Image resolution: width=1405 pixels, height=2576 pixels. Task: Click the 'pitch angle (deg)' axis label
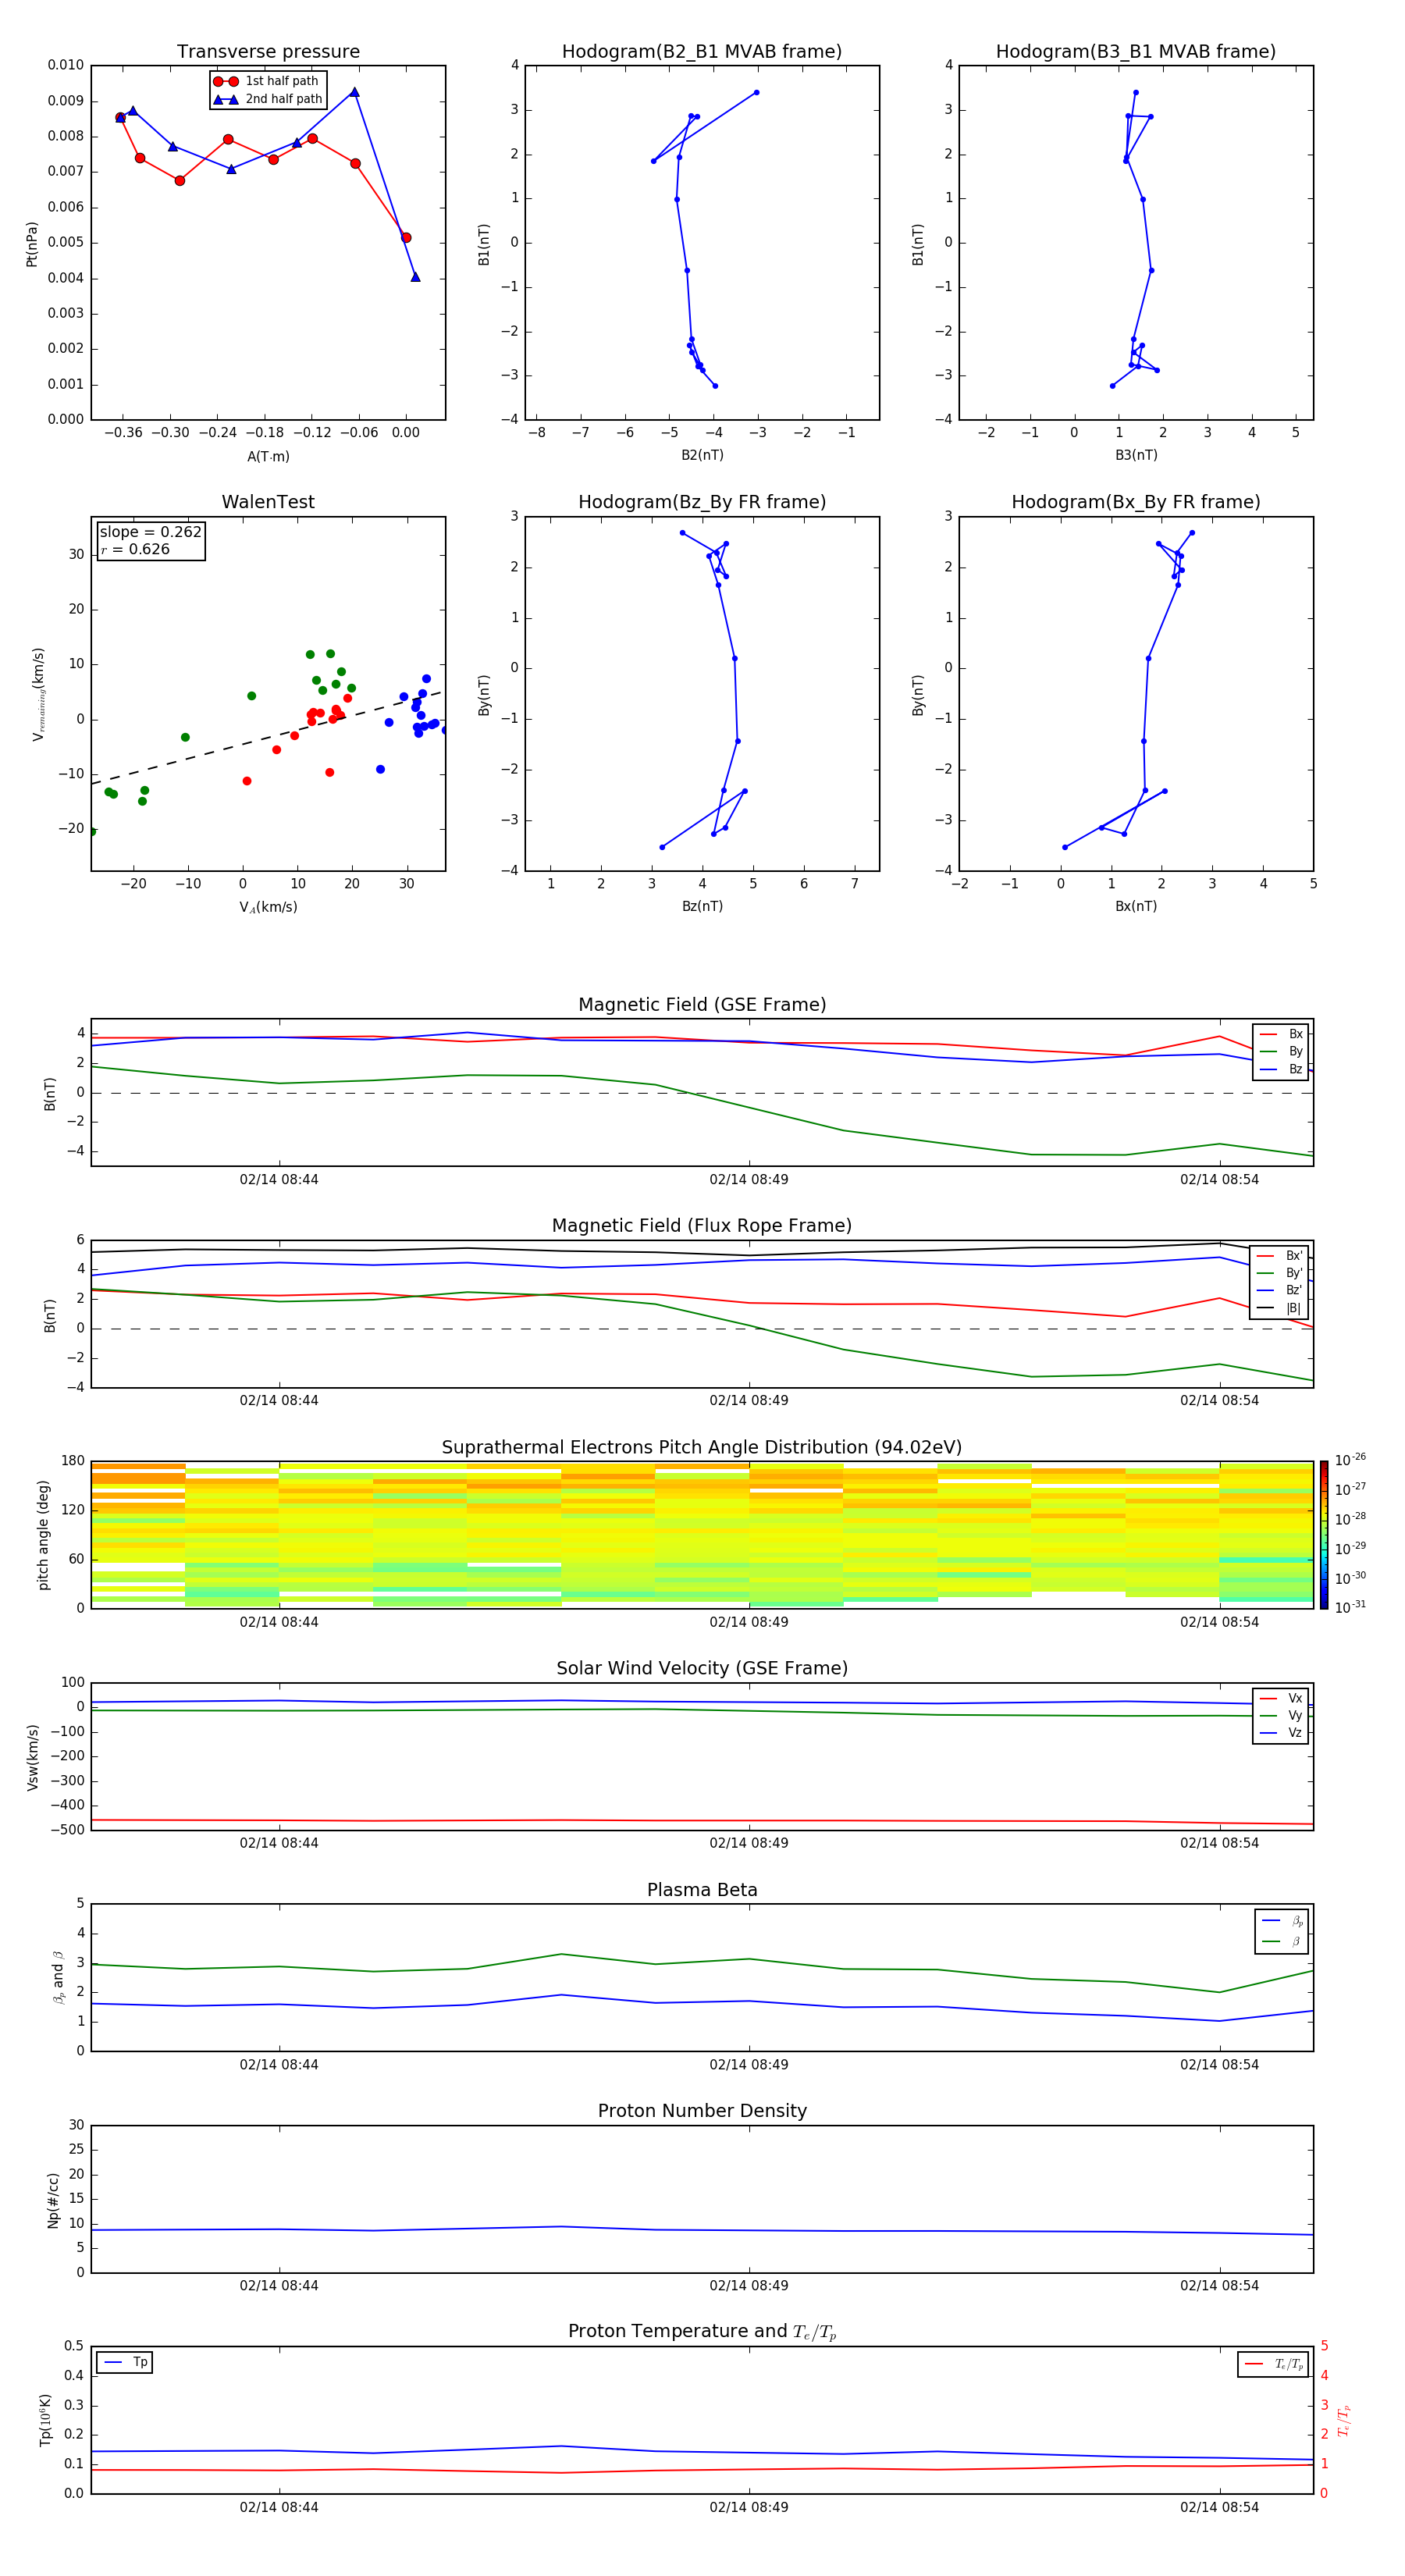click(x=43, y=1535)
